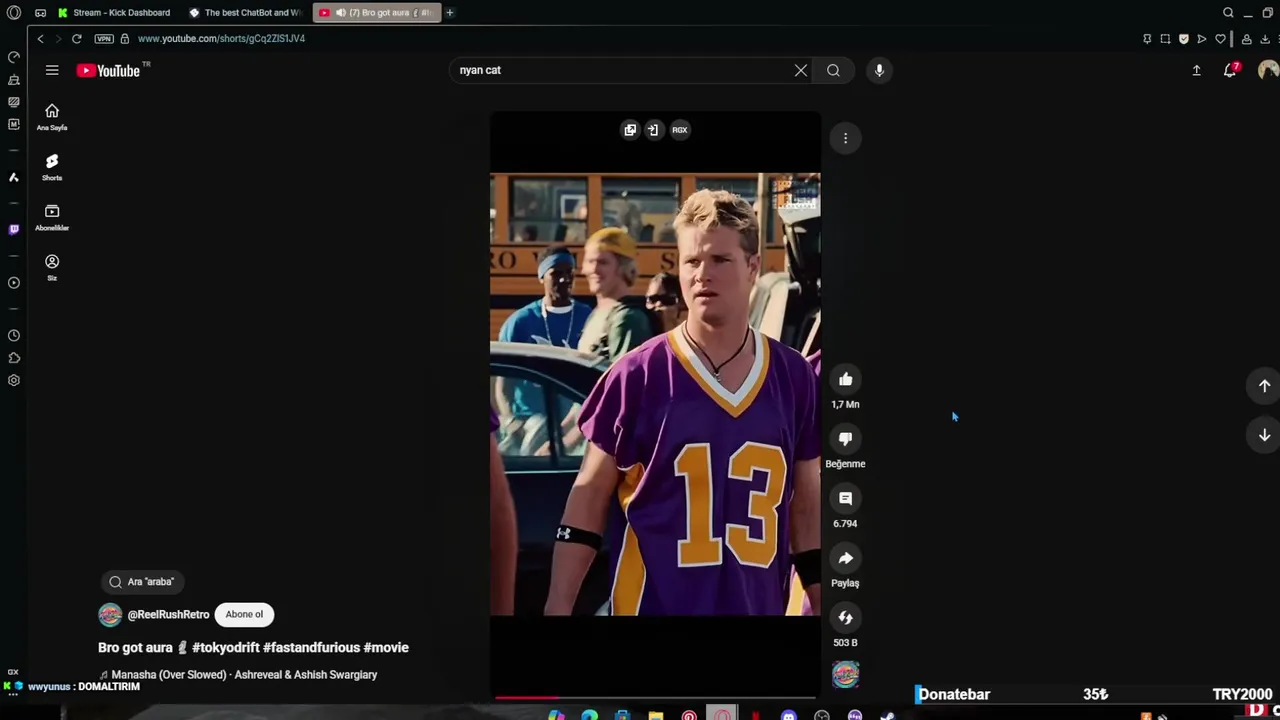Click the tab islands workspace icon
This screenshot has height=720, width=1280.
40,13
